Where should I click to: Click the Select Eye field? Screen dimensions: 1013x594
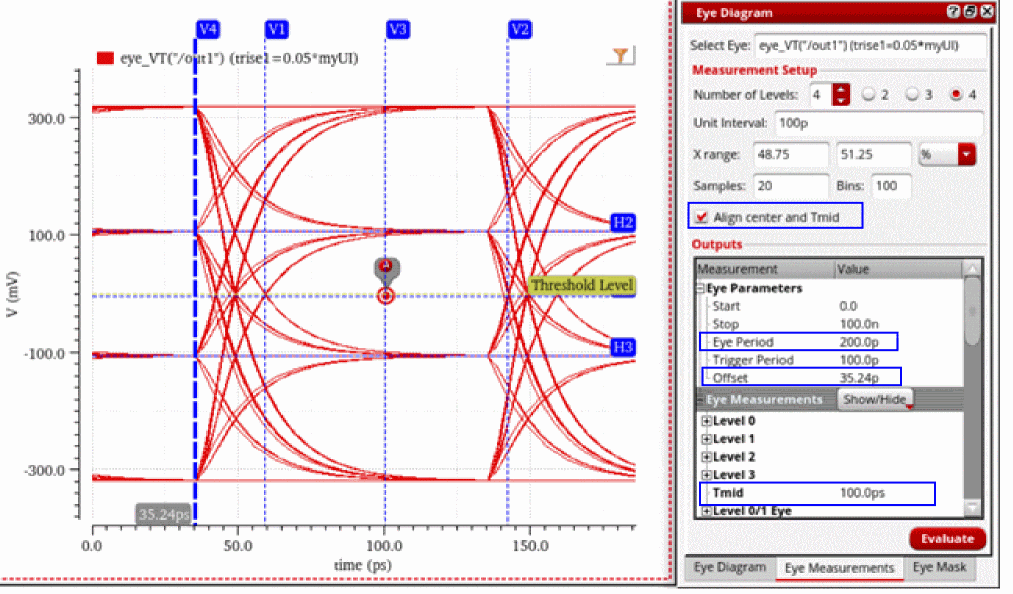pyautogui.click(x=870, y=45)
